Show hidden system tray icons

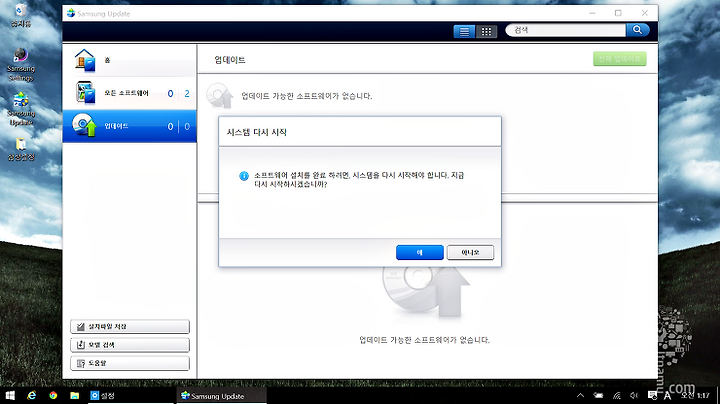tap(580, 395)
